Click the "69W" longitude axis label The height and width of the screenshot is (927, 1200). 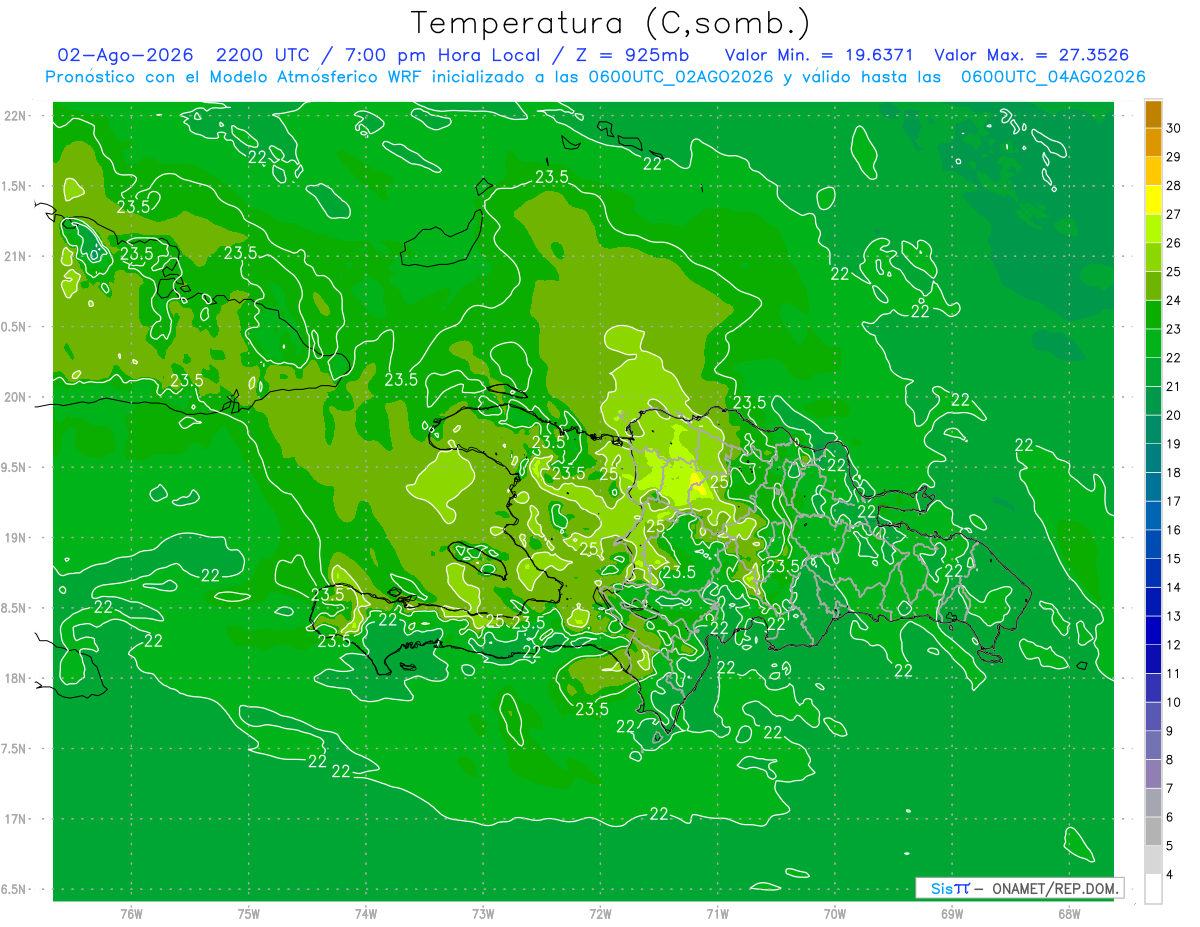click(952, 913)
